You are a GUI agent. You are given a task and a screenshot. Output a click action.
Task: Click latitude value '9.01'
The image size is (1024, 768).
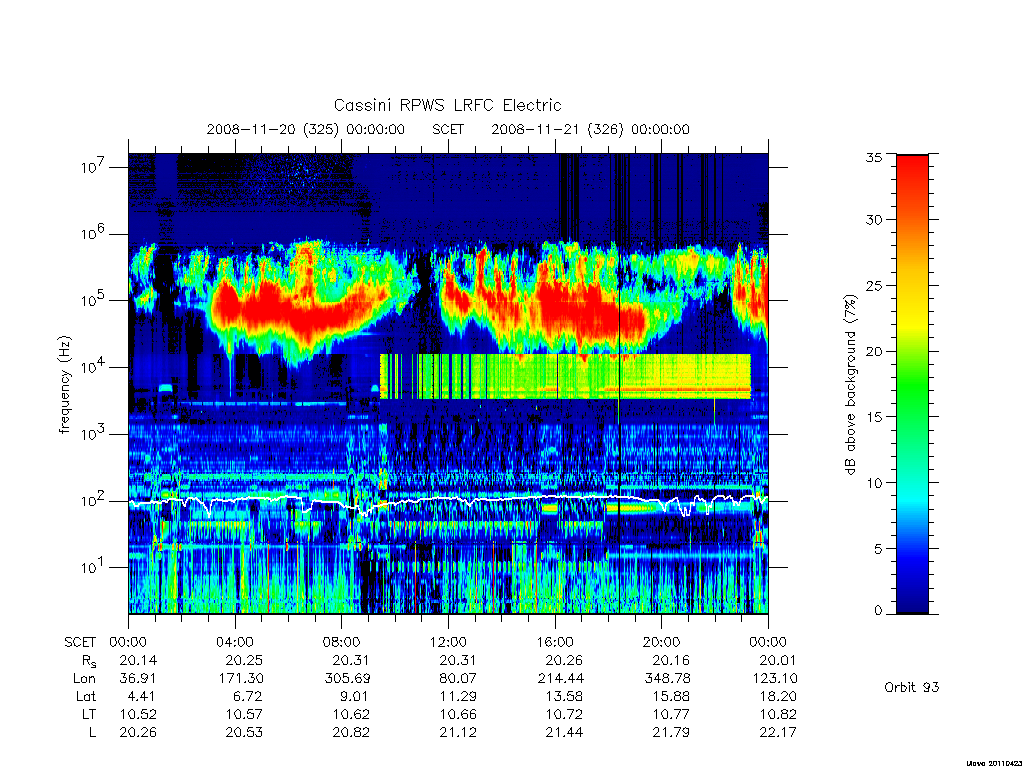(355, 697)
